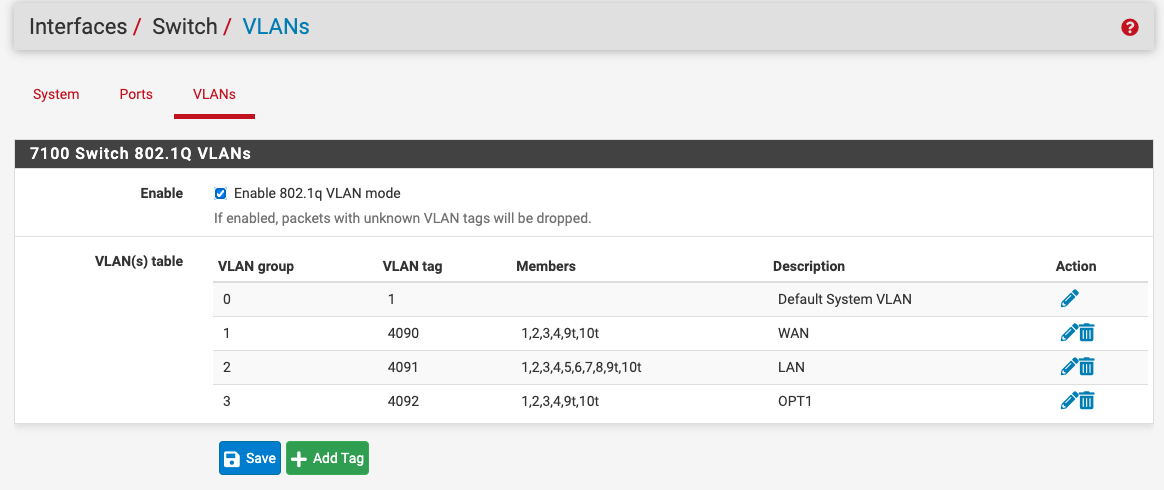Image resolution: width=1164 pixels, height=490 pixels.
Task: Edit the Default System VLAN entry
Action: pyautogui.click(x=1069, y=299)
